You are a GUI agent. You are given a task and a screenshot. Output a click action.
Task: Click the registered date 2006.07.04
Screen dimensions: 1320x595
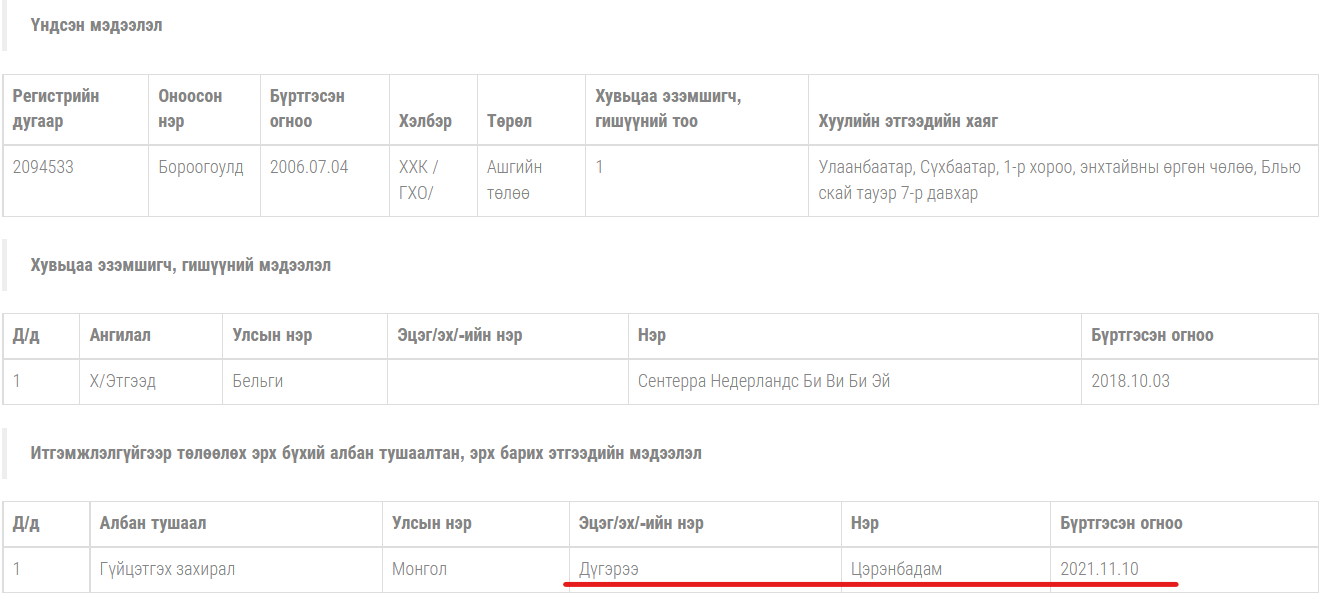(x=309, y=167)
